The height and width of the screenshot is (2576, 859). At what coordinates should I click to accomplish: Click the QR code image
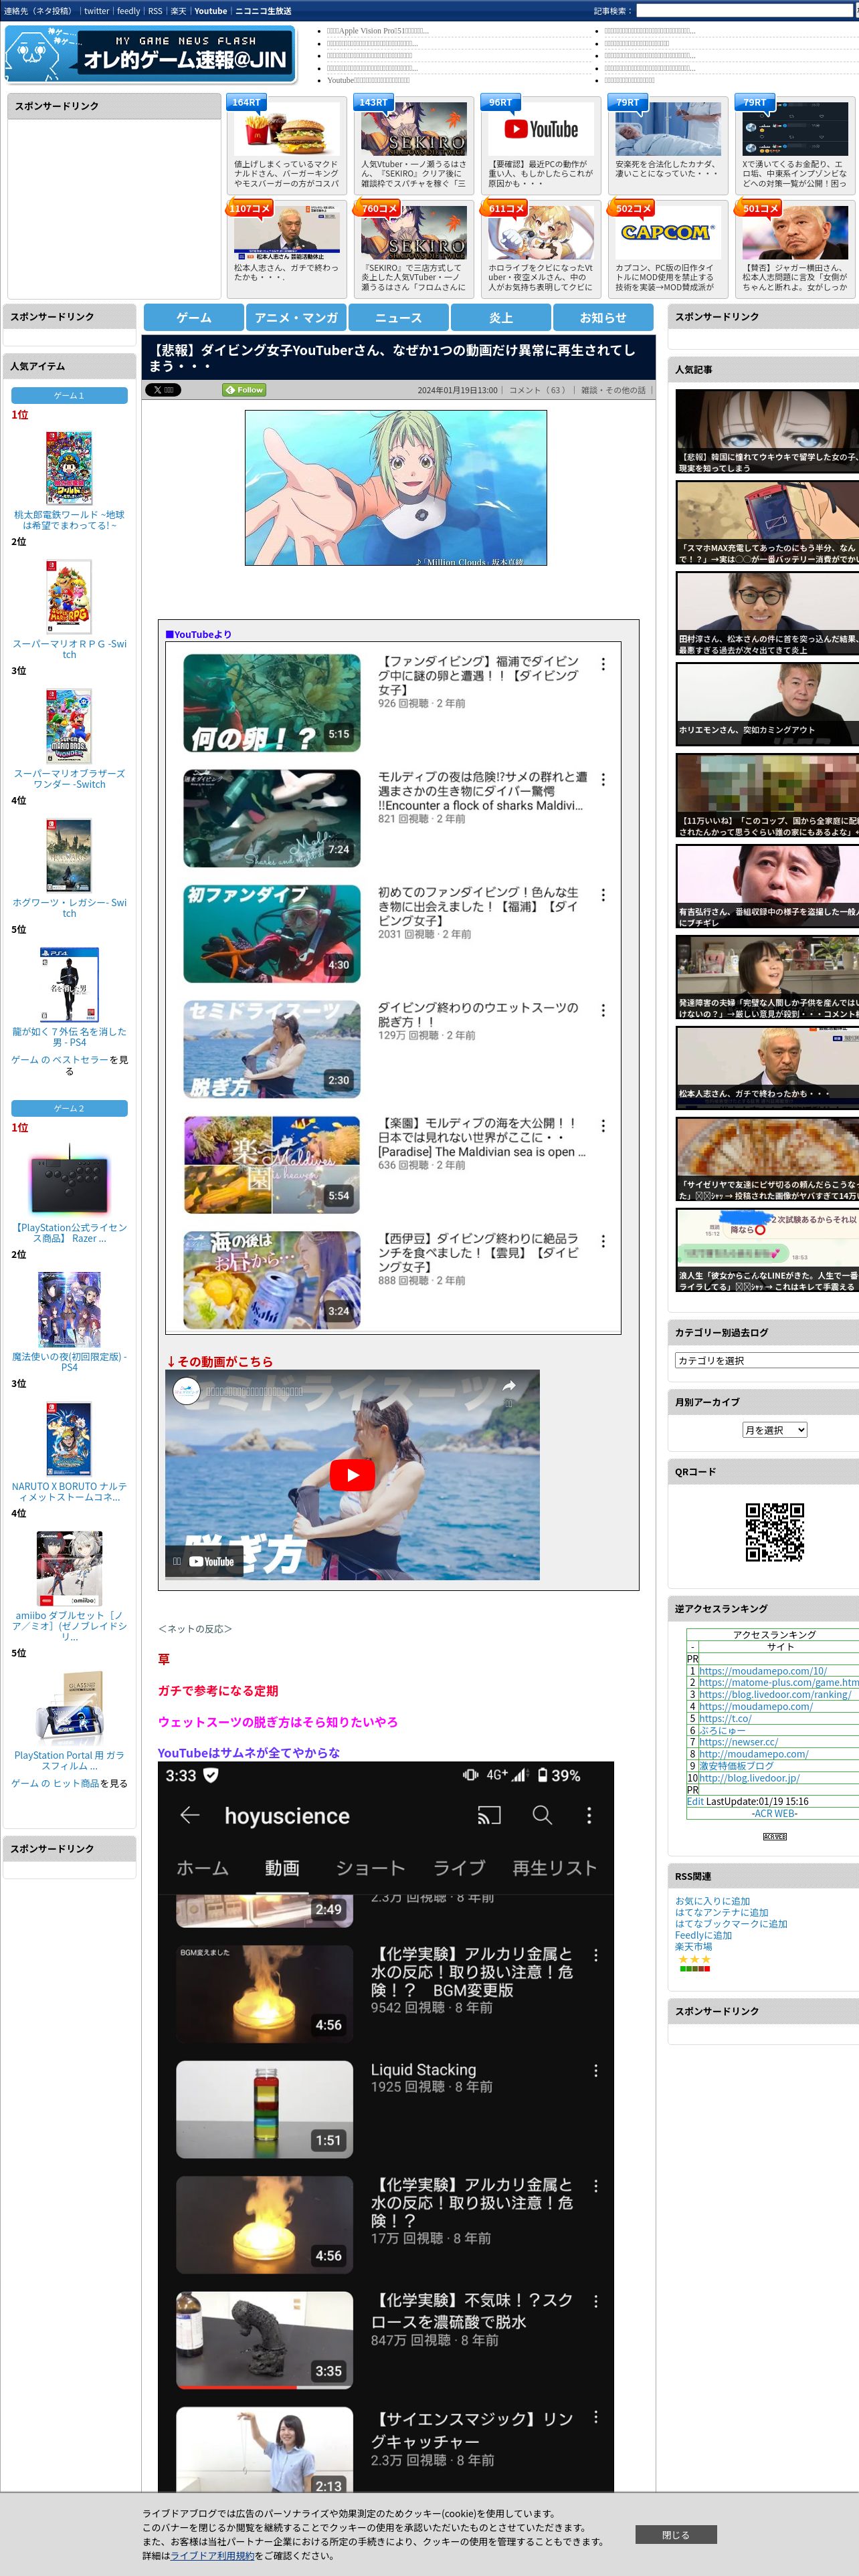tap(775, 1532)
